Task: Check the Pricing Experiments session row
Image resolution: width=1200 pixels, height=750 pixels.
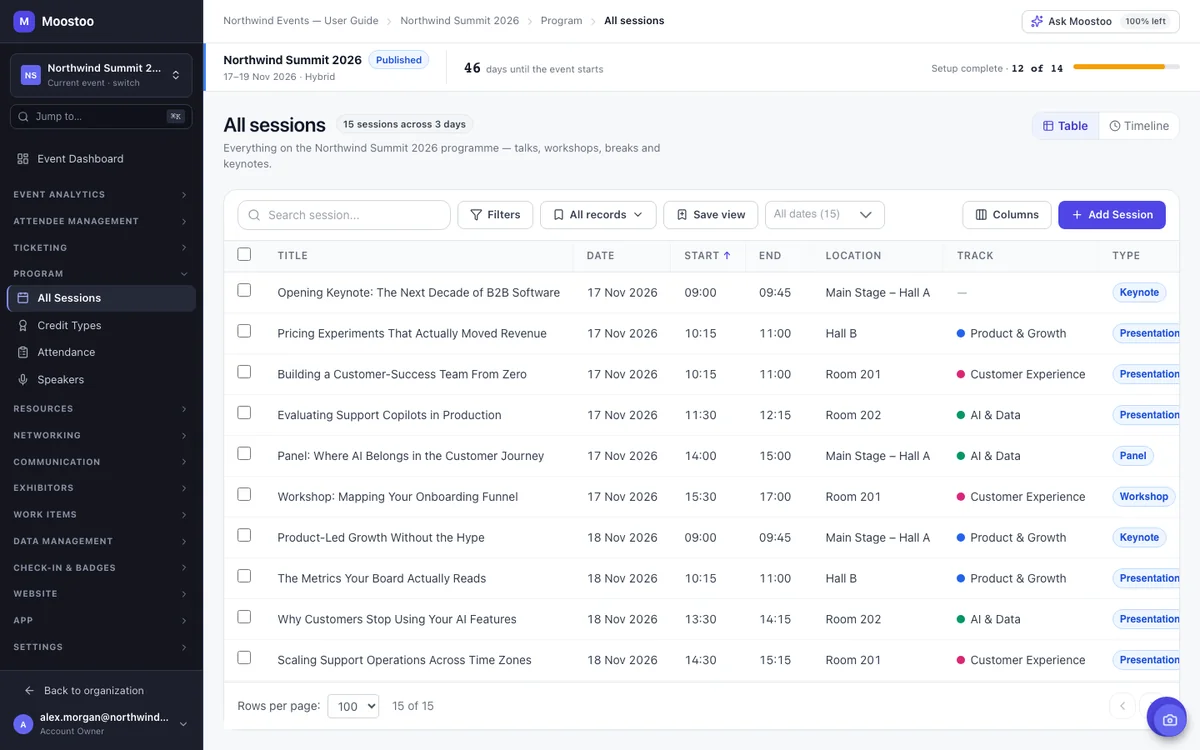Action: point(244,331)
